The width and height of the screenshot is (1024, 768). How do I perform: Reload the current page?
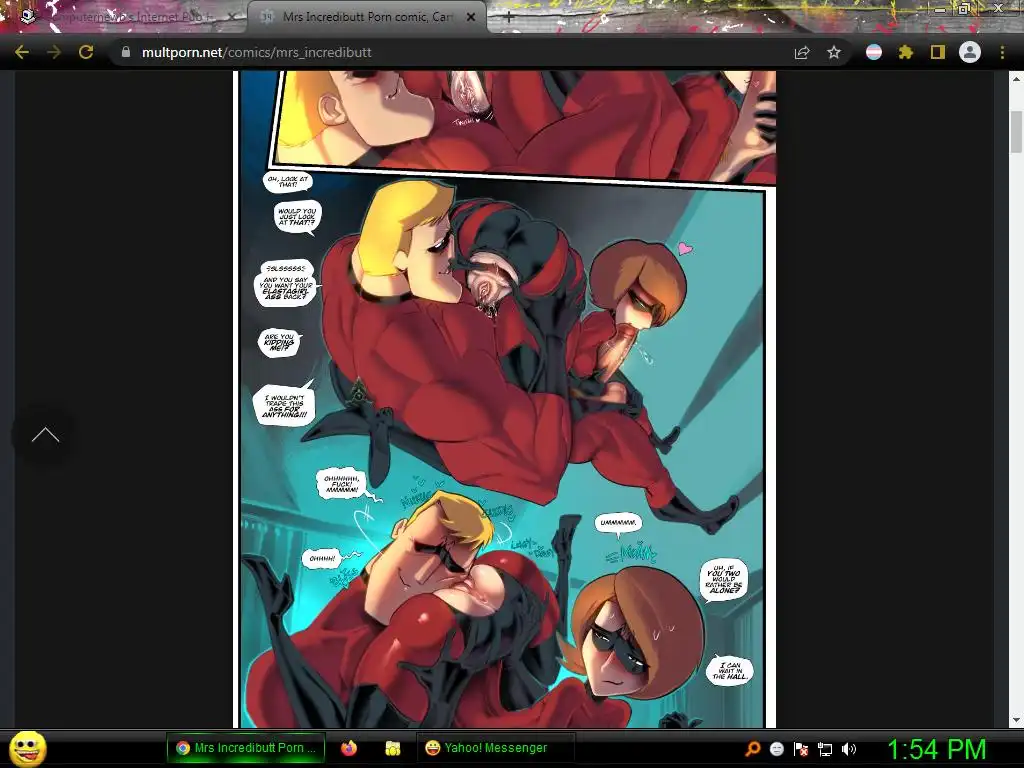tap(86, 52)
